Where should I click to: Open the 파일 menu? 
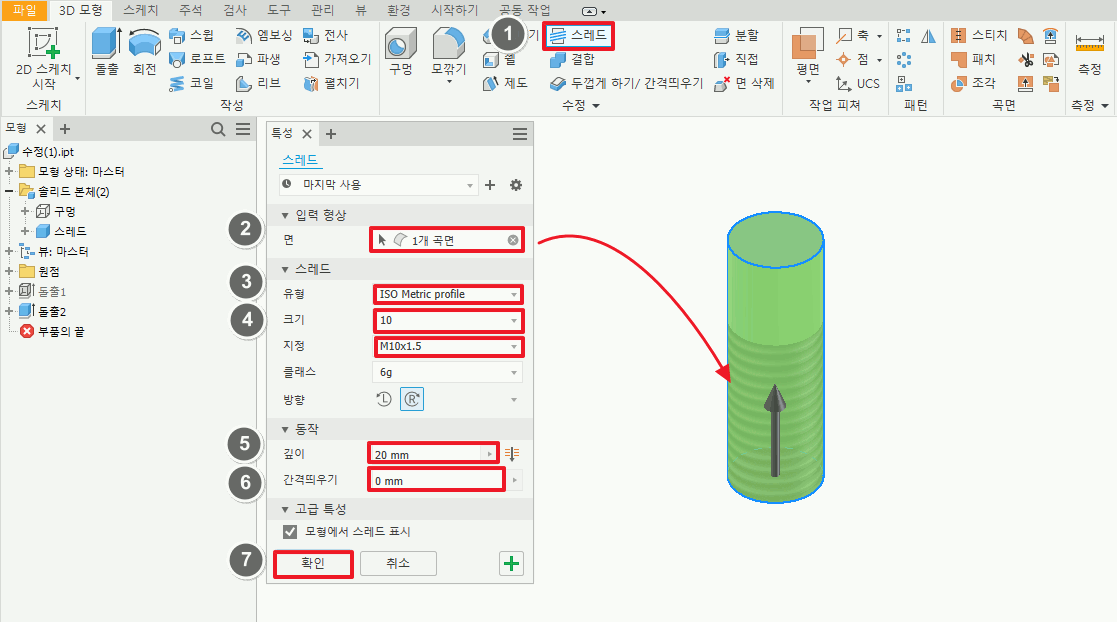[x=24, y=10]
